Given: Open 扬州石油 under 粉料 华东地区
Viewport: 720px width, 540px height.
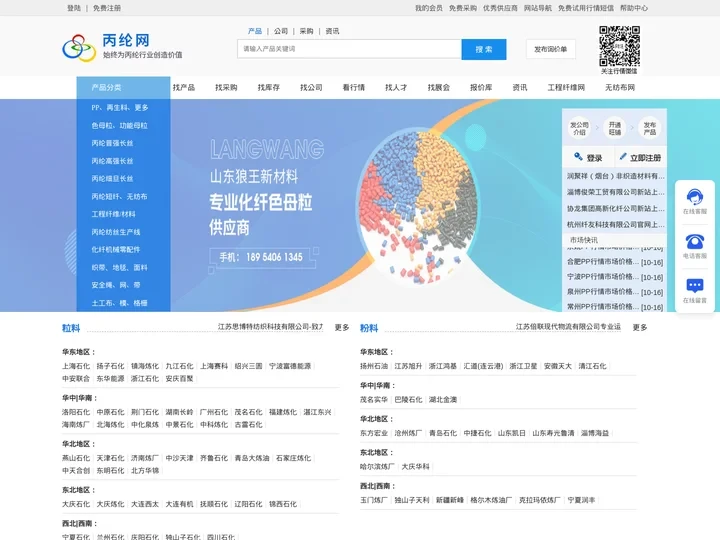Looking at the screenshot, I should coord(374,366).
